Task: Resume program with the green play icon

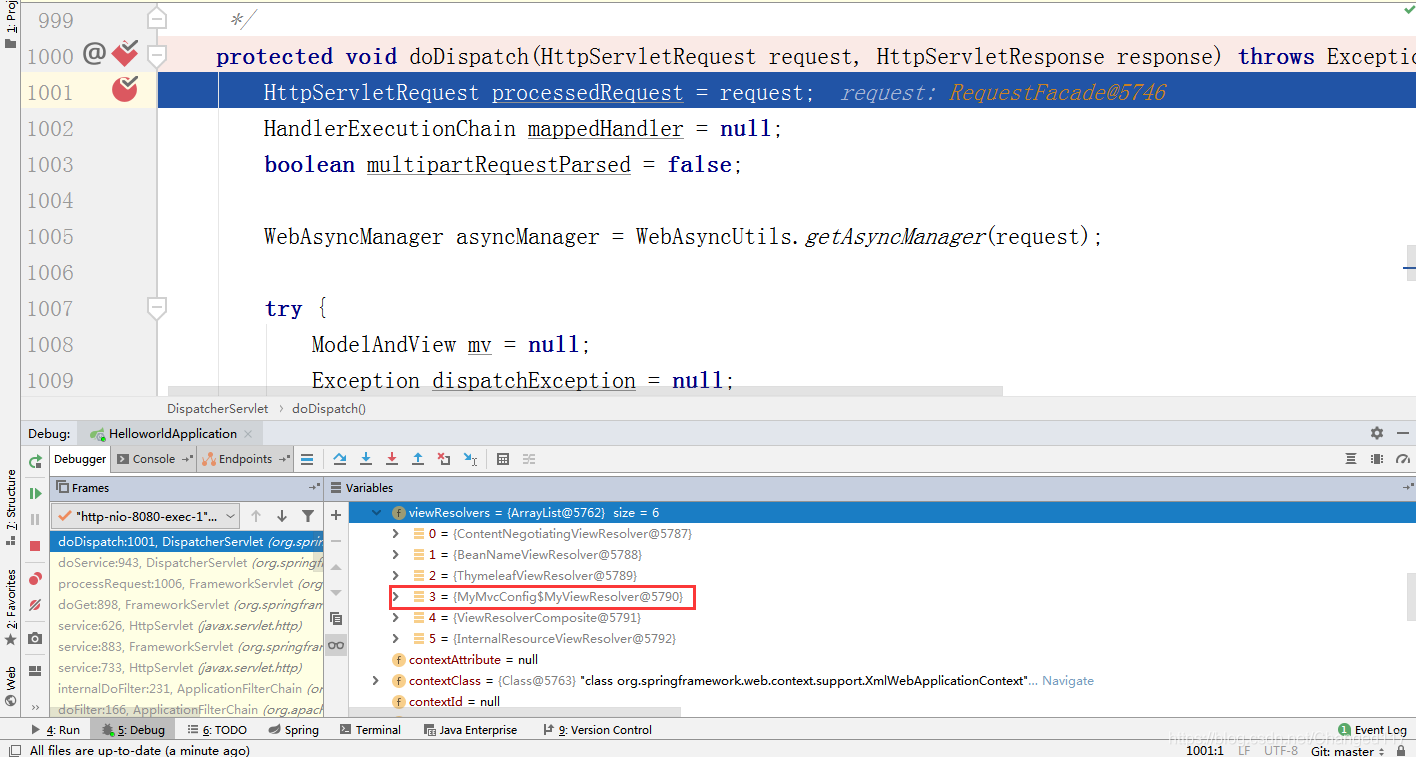Action: point(35,493)
